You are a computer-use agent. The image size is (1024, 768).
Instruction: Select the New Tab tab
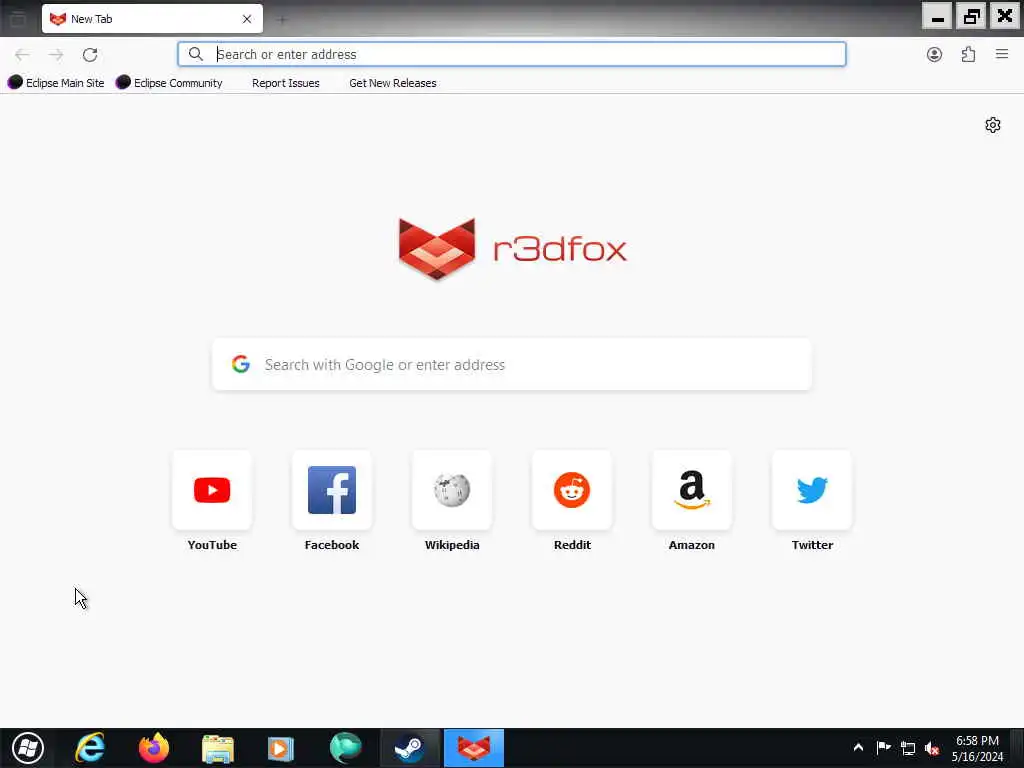pos(152,19)
